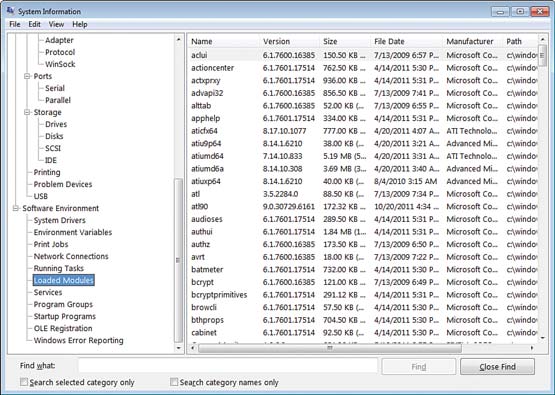
Task: Enable Search category names only checkbox
Action: click(x=174, y=382)
